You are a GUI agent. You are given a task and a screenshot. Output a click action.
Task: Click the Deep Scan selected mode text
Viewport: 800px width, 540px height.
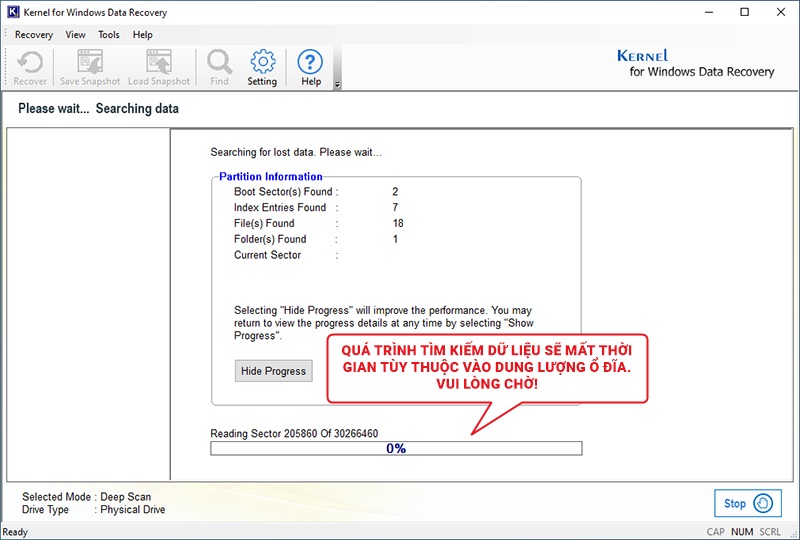point(126,497)
